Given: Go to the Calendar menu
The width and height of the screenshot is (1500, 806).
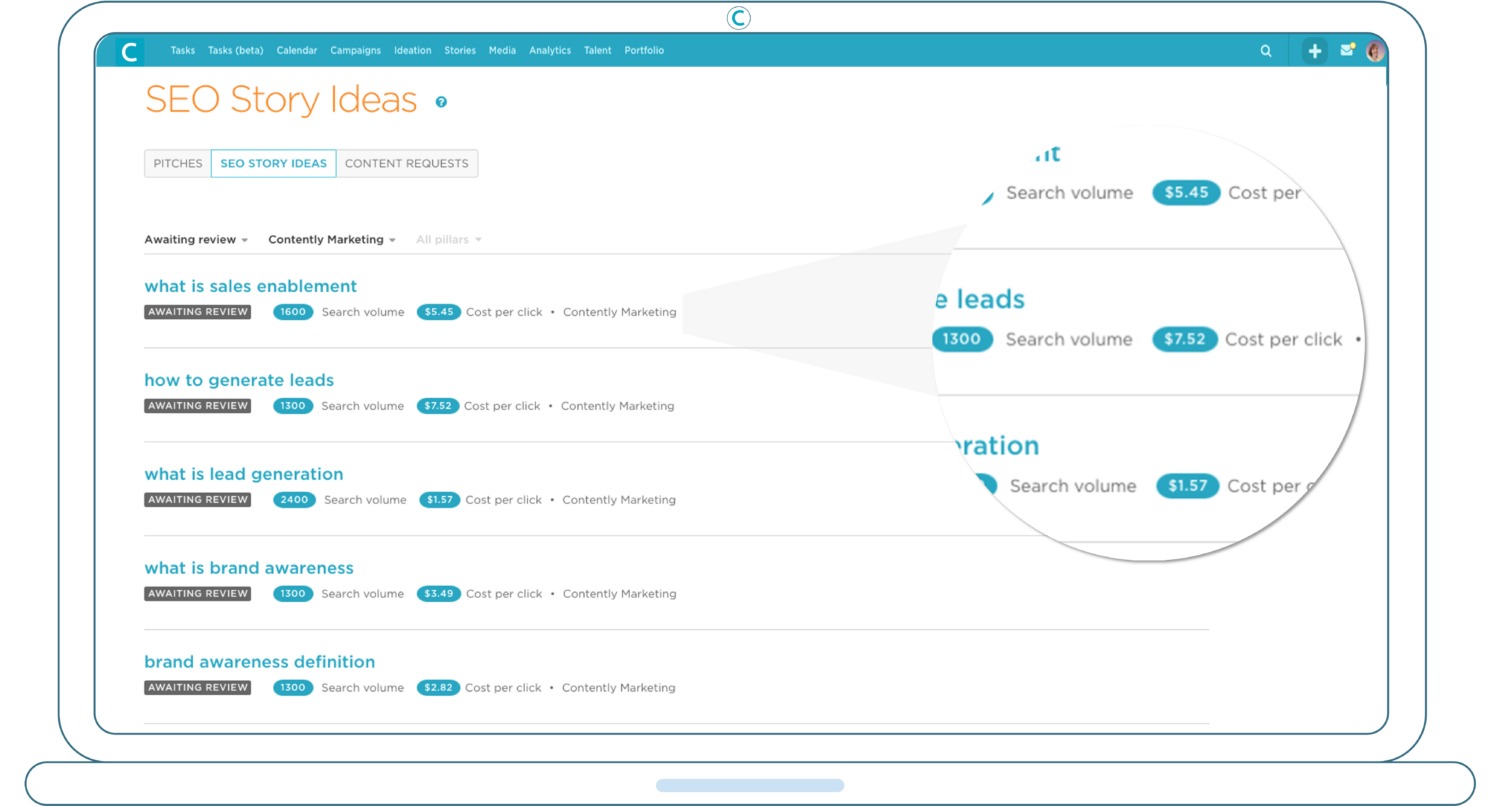Looking at the screenshot, I should [297, 51].
